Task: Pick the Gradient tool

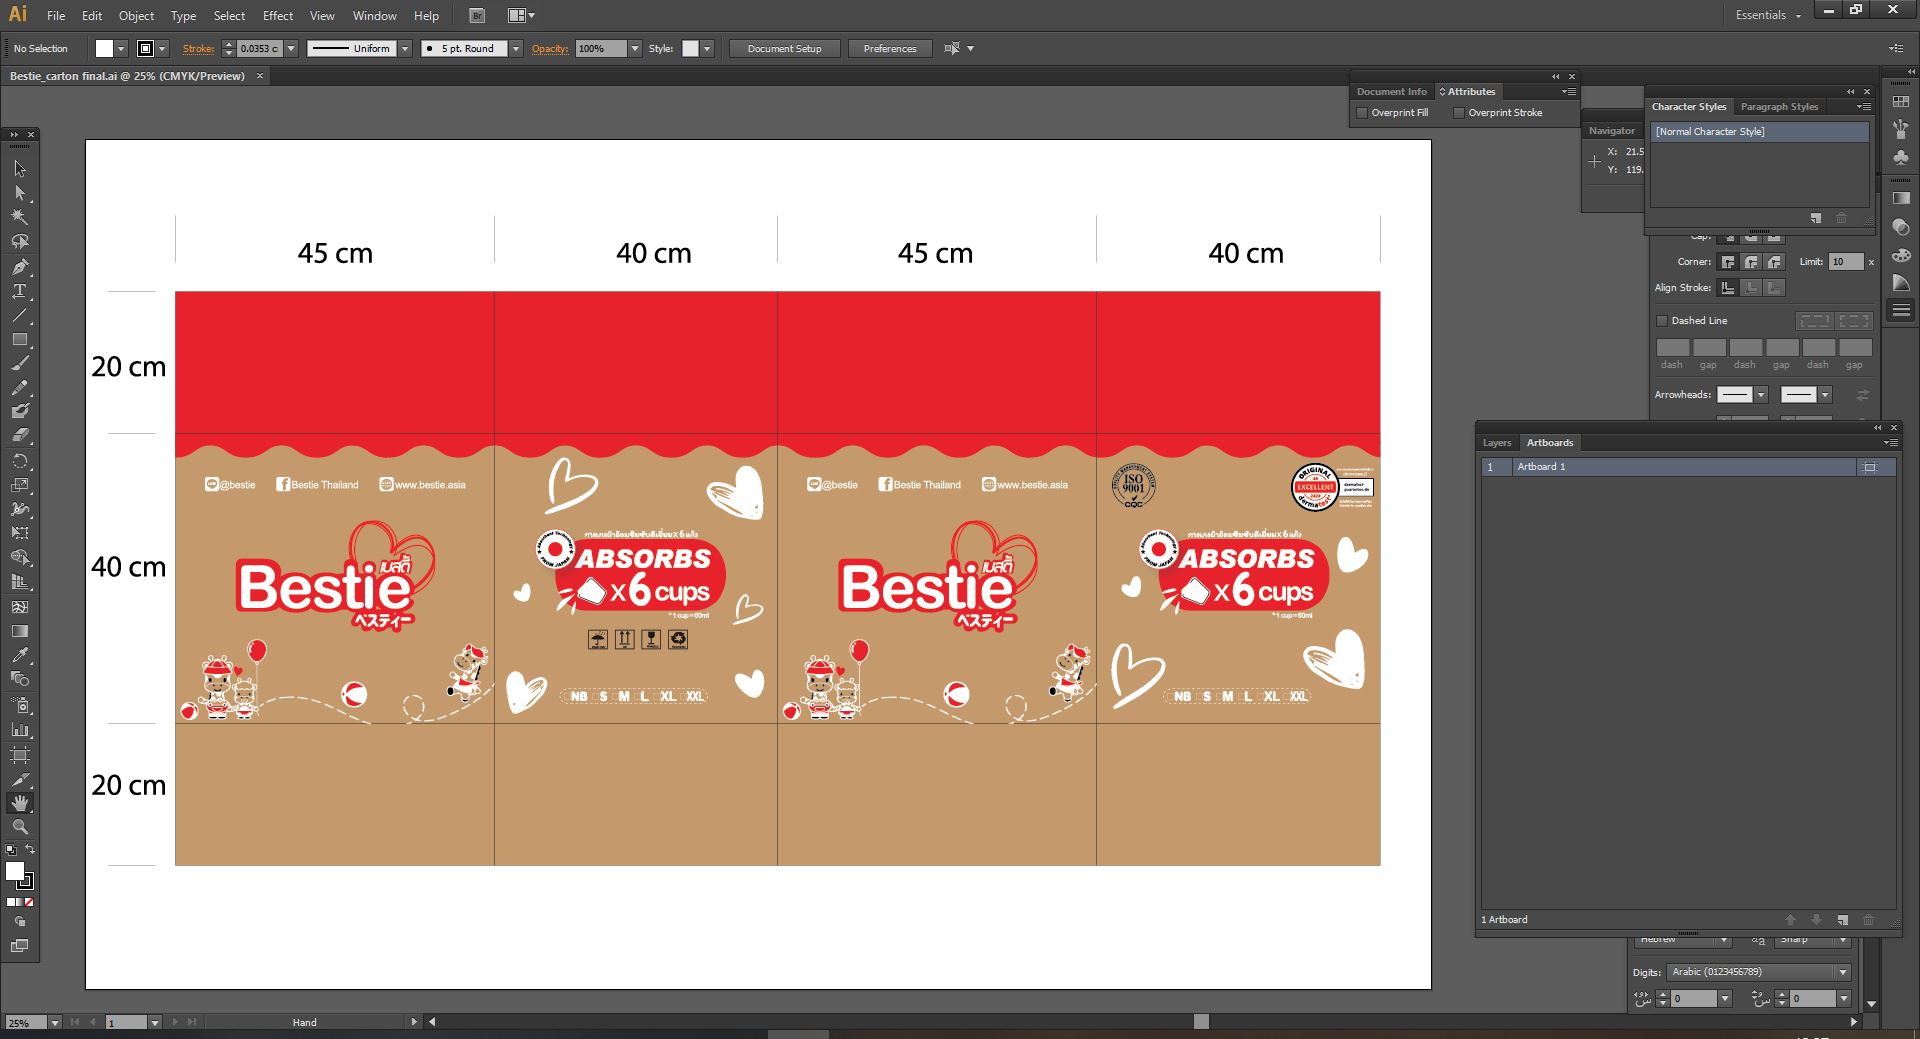Action: point(20,631)
